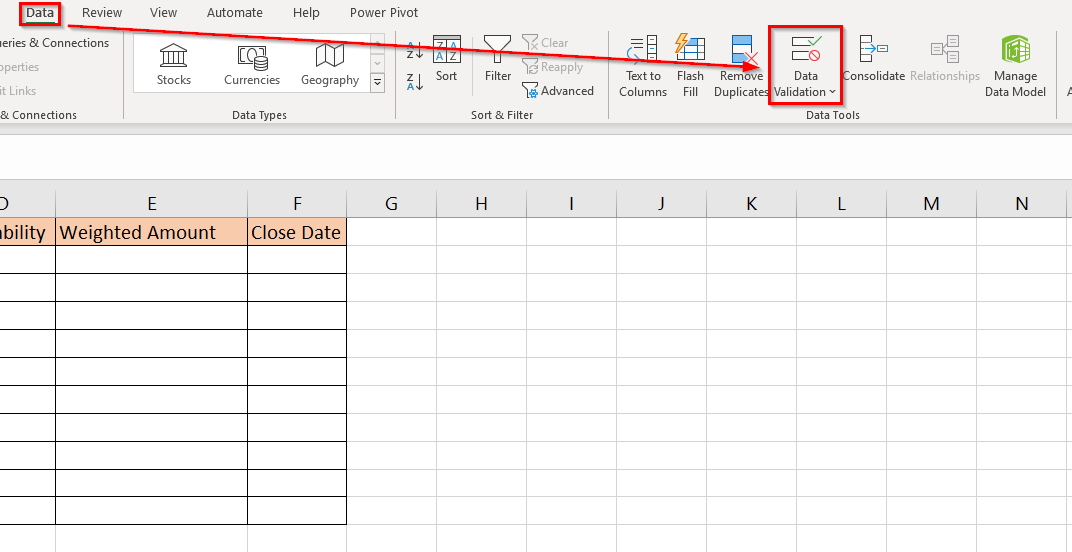Select the Close Date header cell
The height and width of the screenshot is (552, 1072).
point(297,232)
